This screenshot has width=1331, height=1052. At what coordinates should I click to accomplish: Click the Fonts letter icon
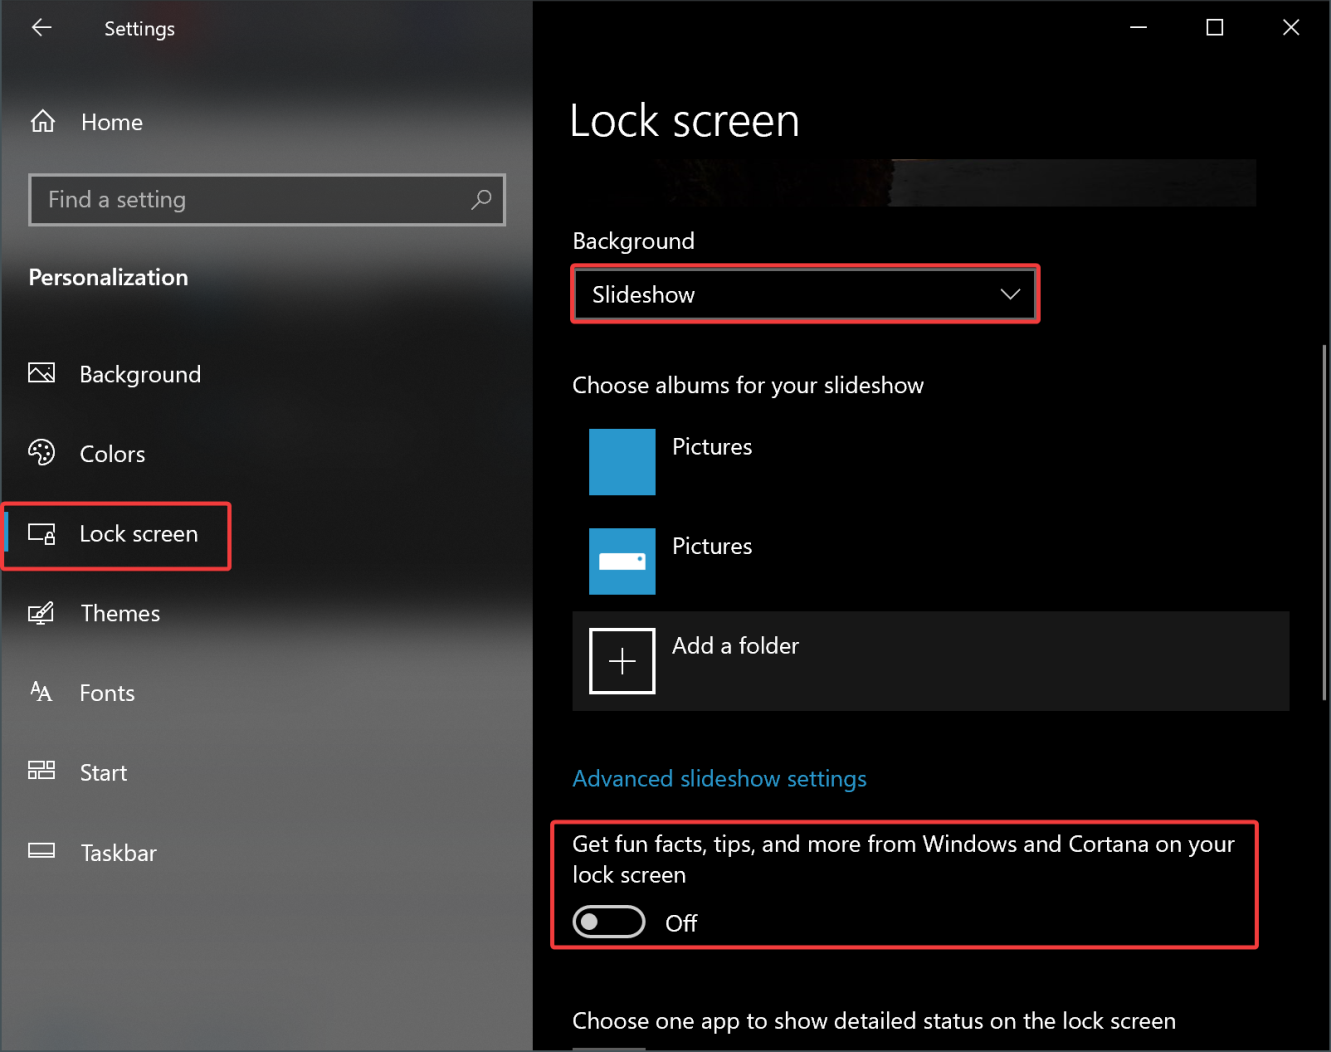[41, 692]
